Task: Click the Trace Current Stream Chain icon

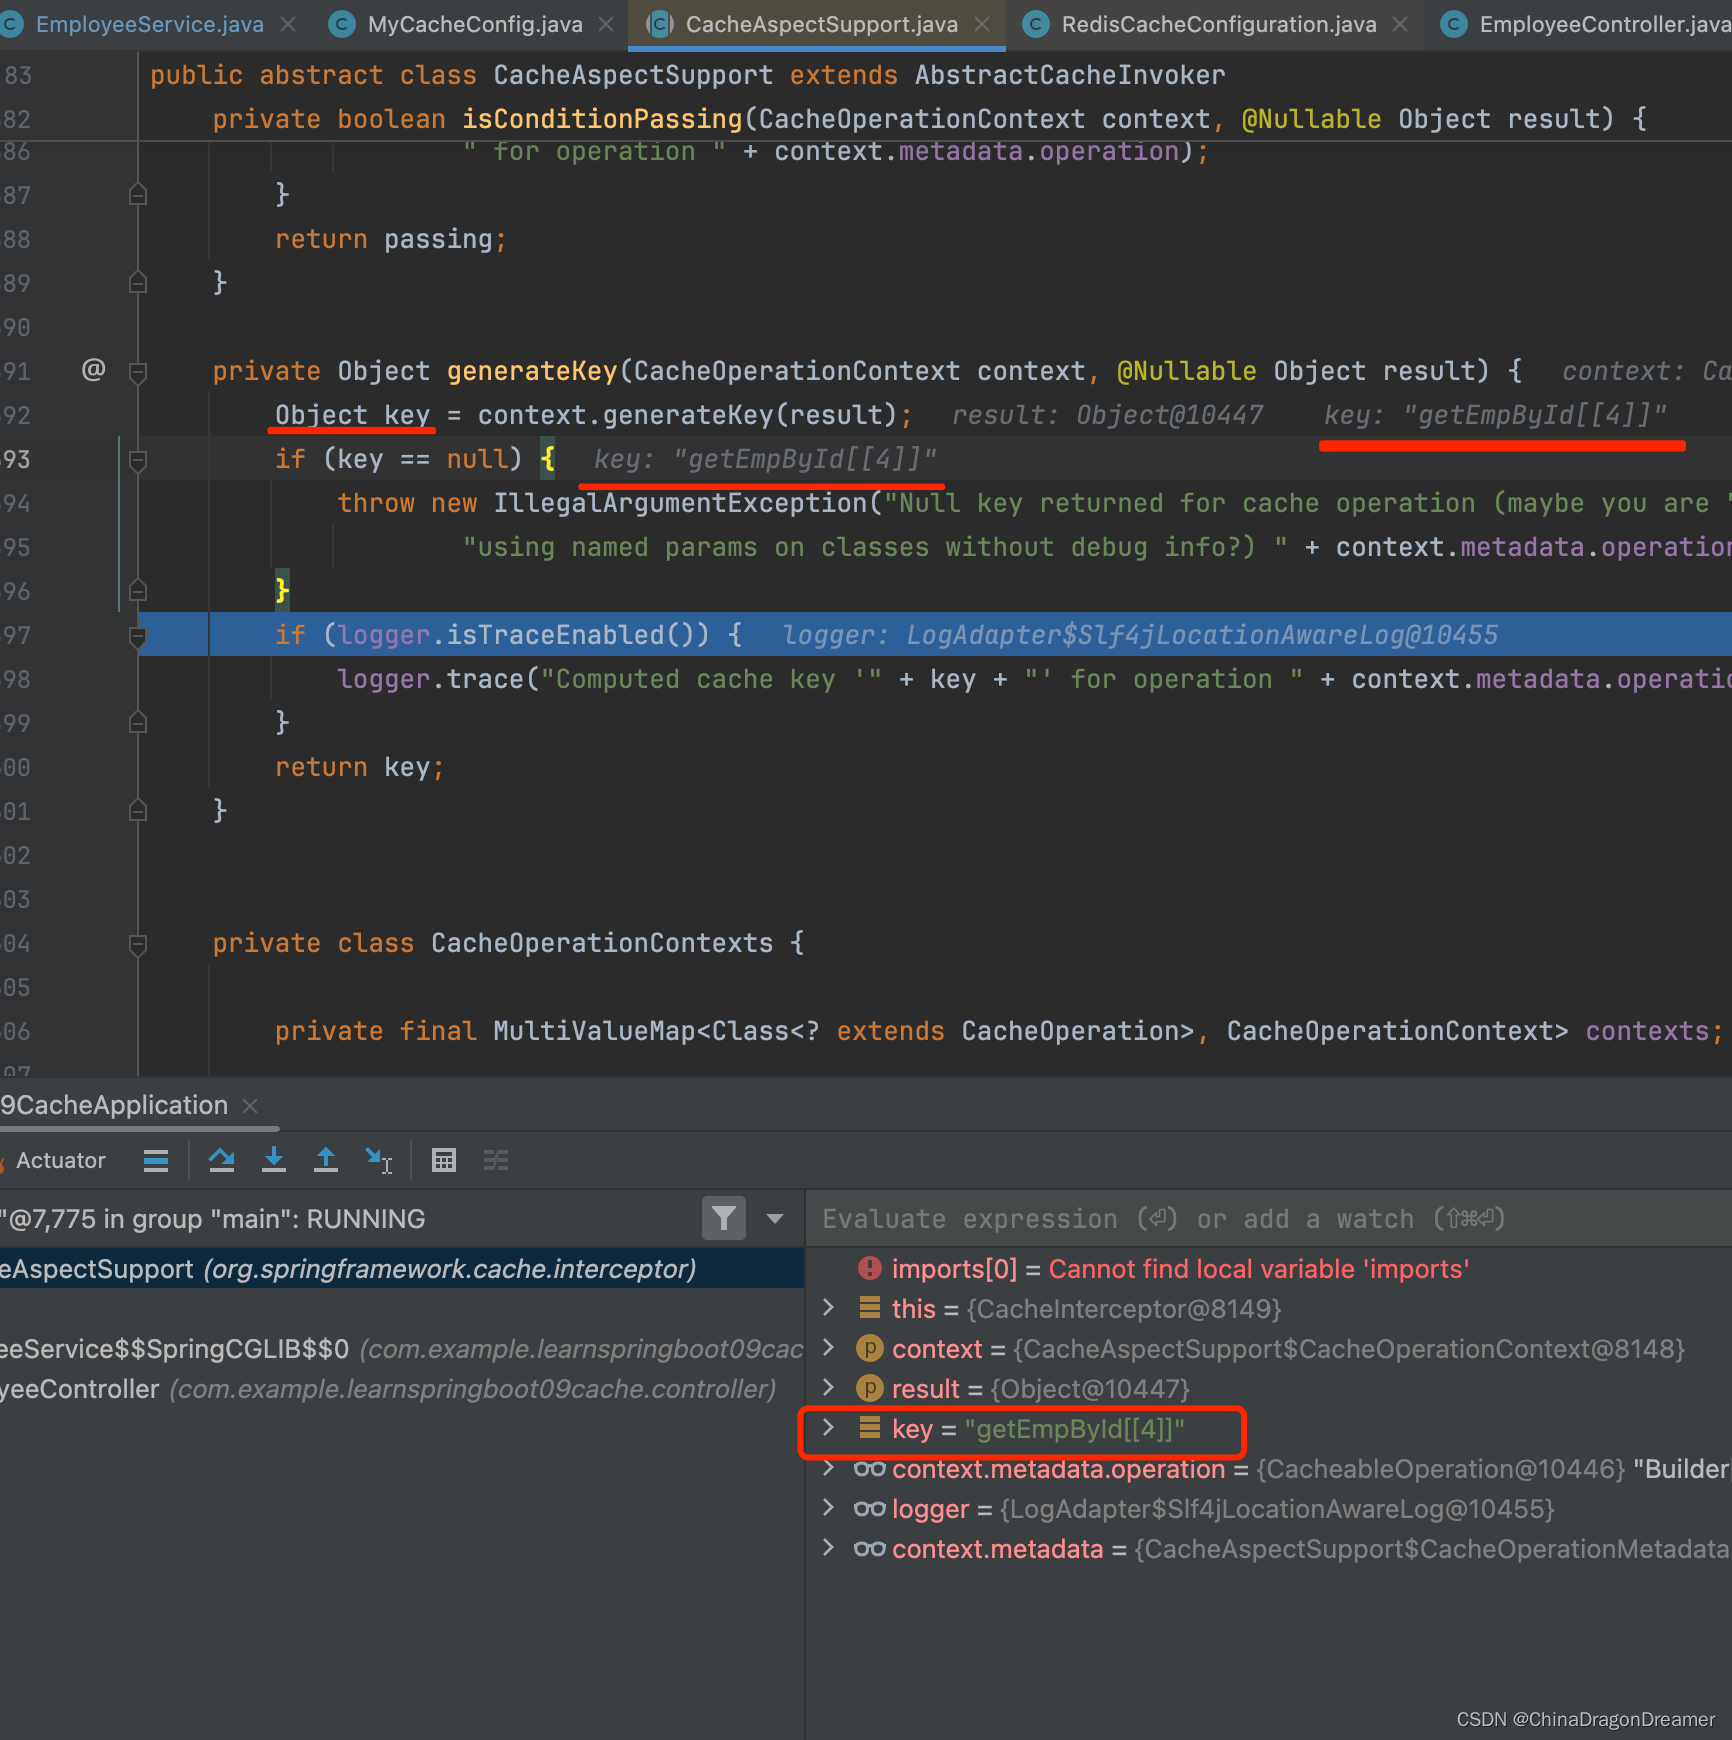Action: coord(496,1160)
